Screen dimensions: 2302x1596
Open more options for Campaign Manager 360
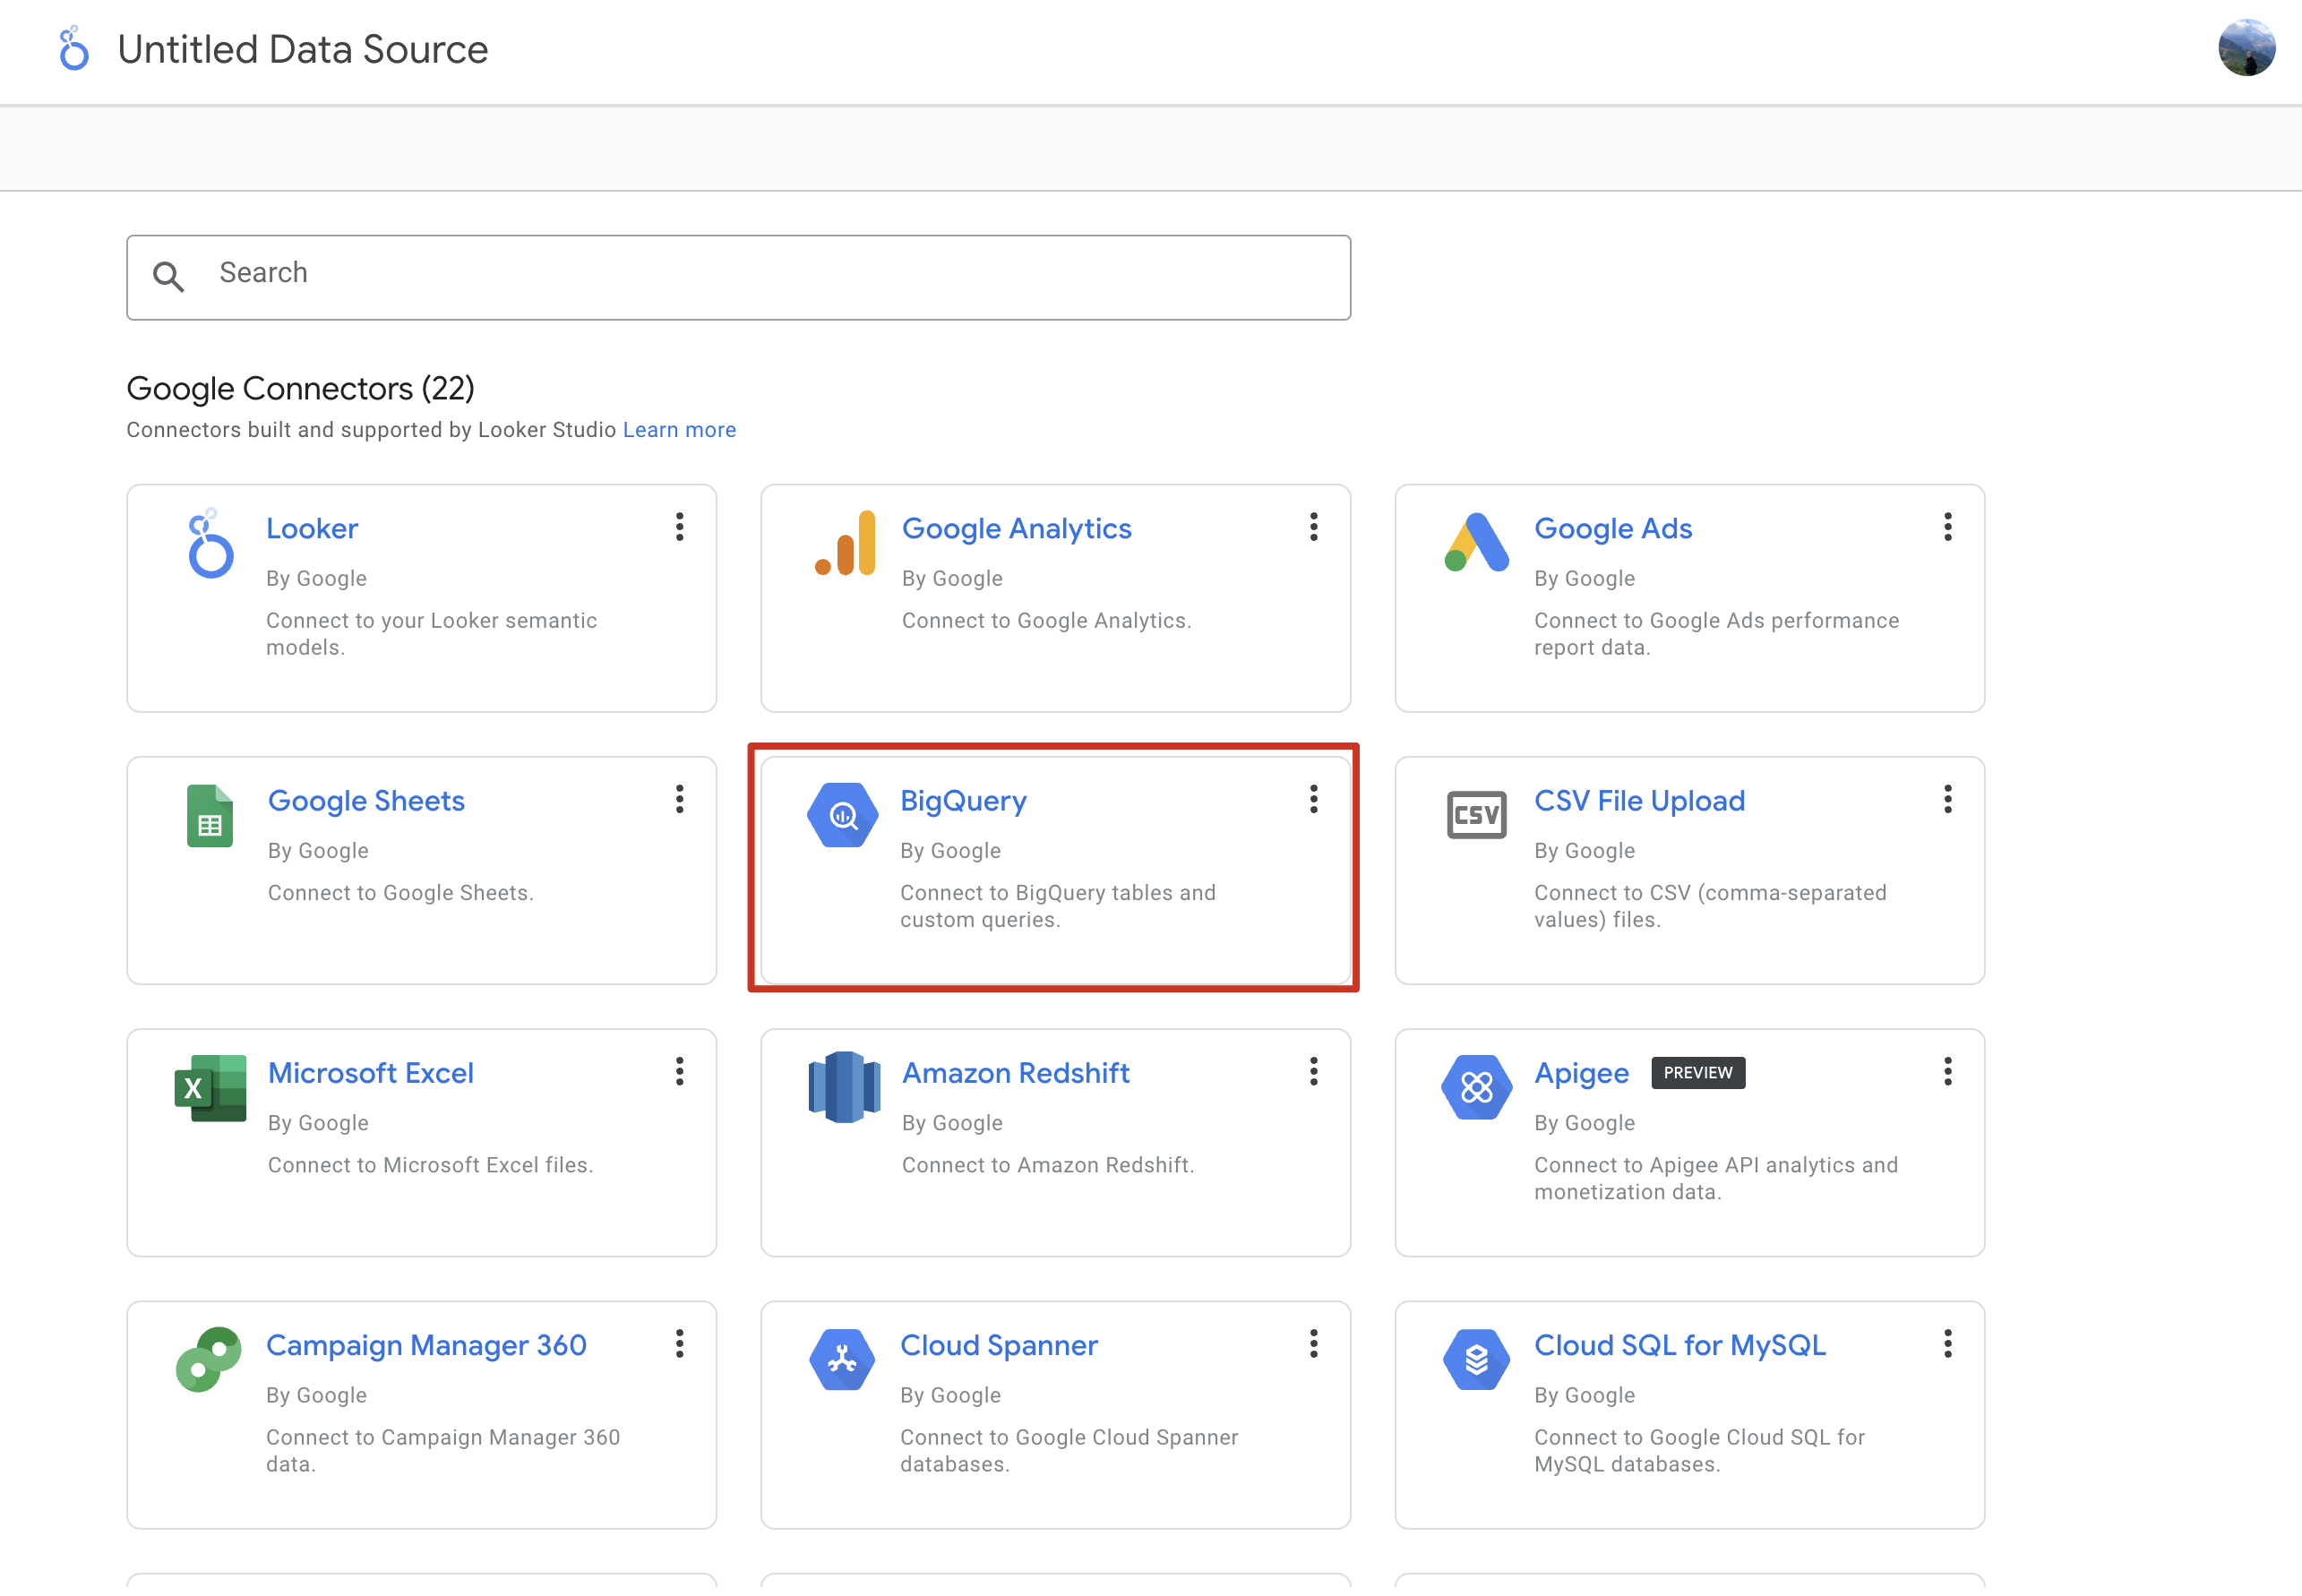[x=680, y=1344]
